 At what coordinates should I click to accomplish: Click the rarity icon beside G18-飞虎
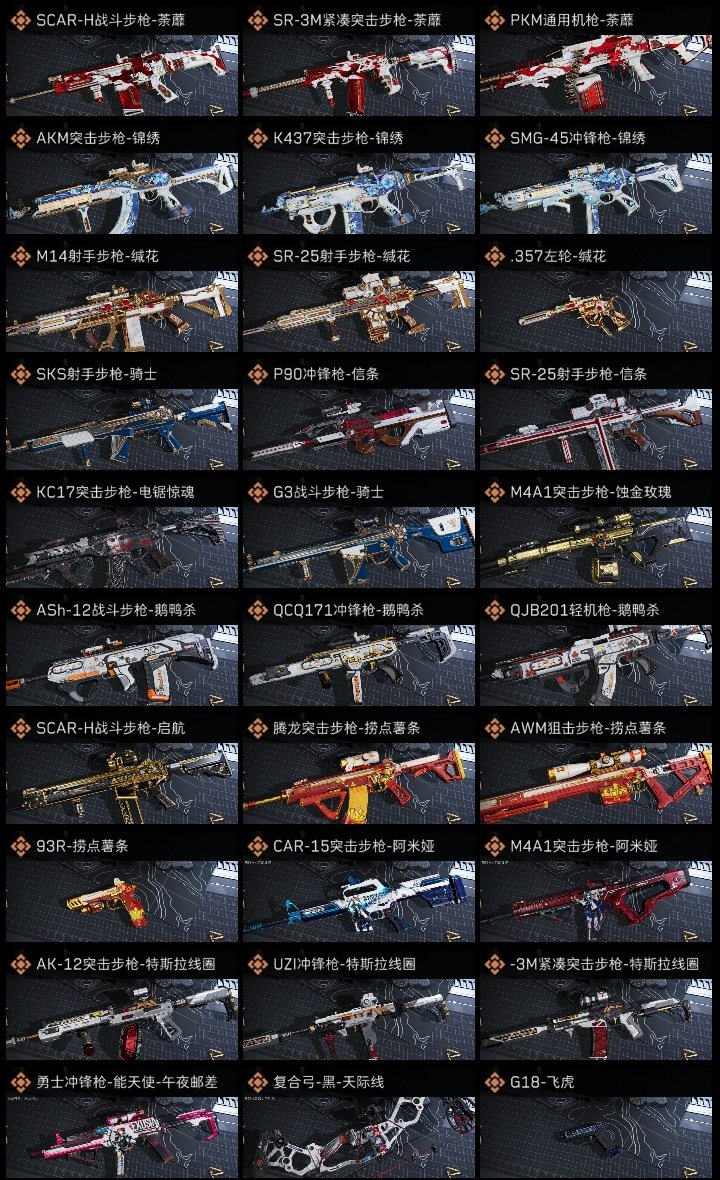pos(494,1082)
